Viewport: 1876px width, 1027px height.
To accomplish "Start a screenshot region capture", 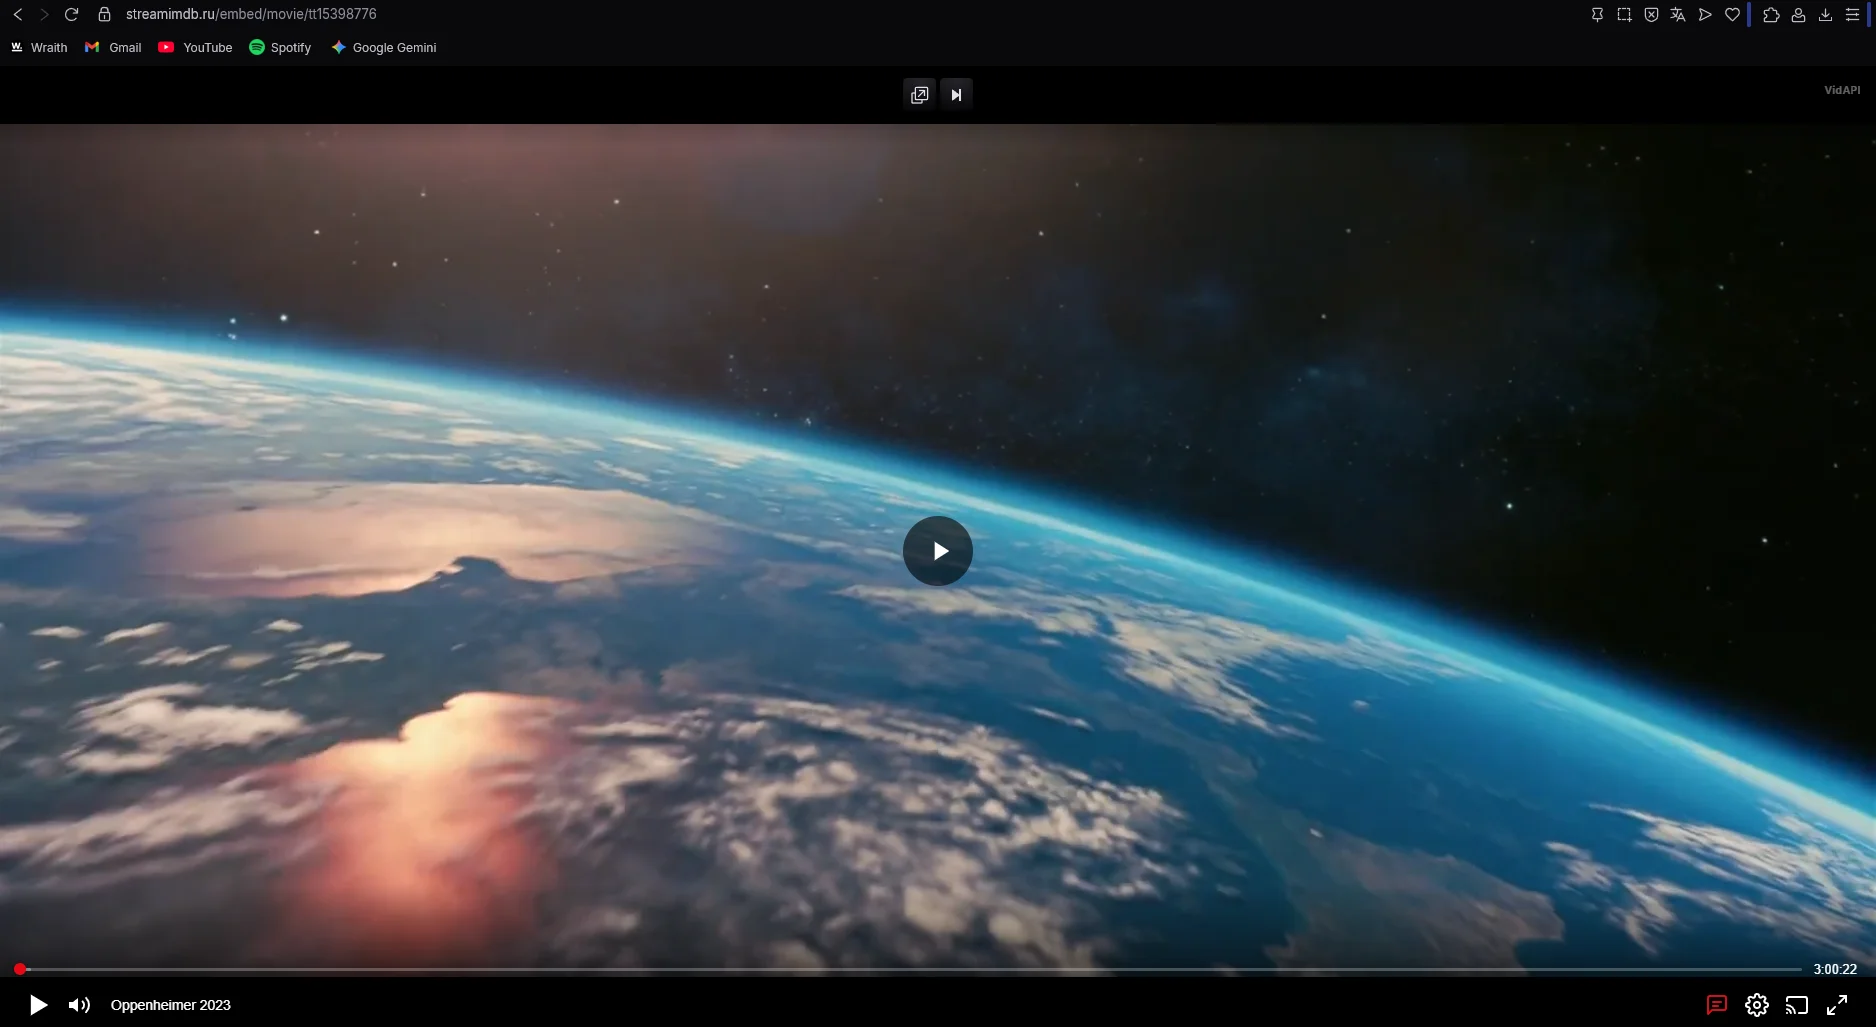I will tap(1624, 15).
